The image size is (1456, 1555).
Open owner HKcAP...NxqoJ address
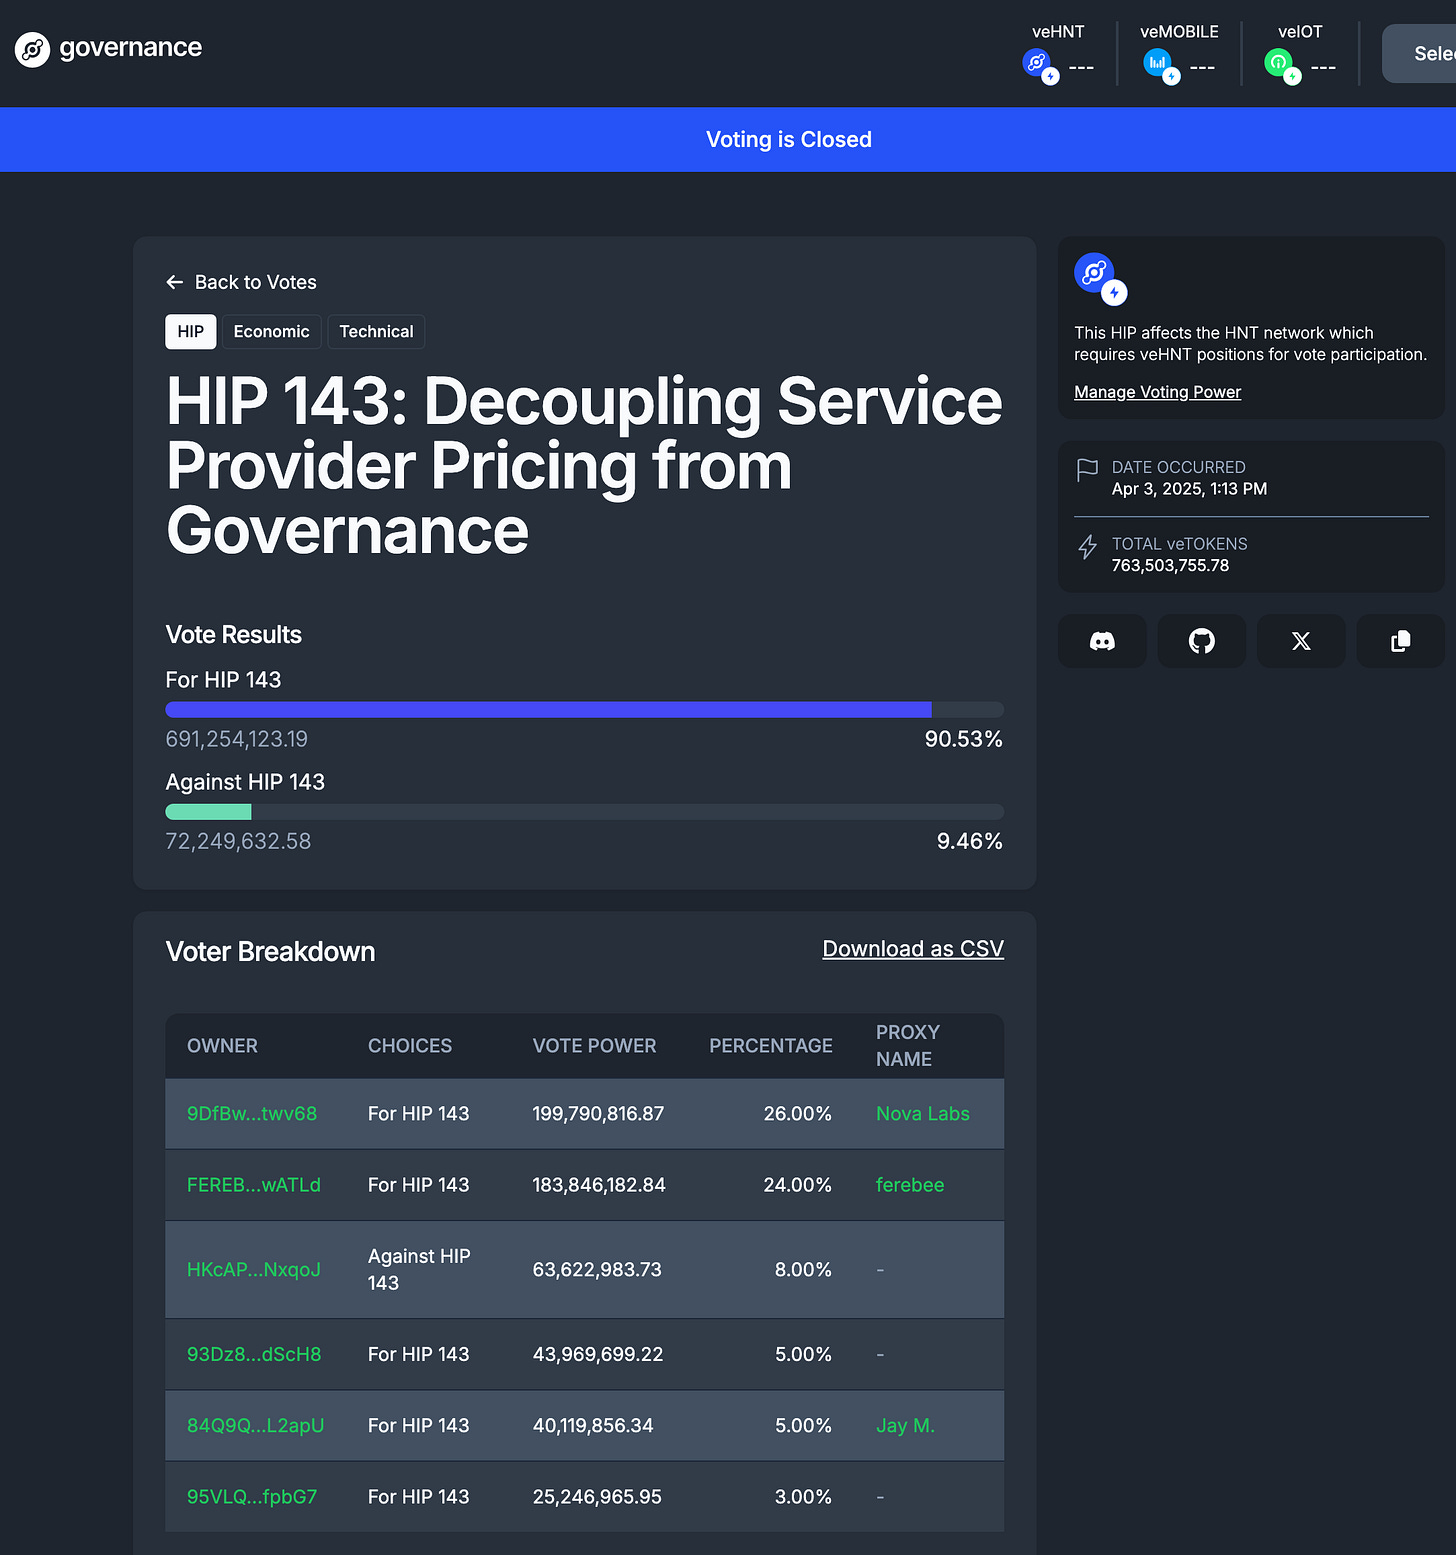pos(254,1270)
